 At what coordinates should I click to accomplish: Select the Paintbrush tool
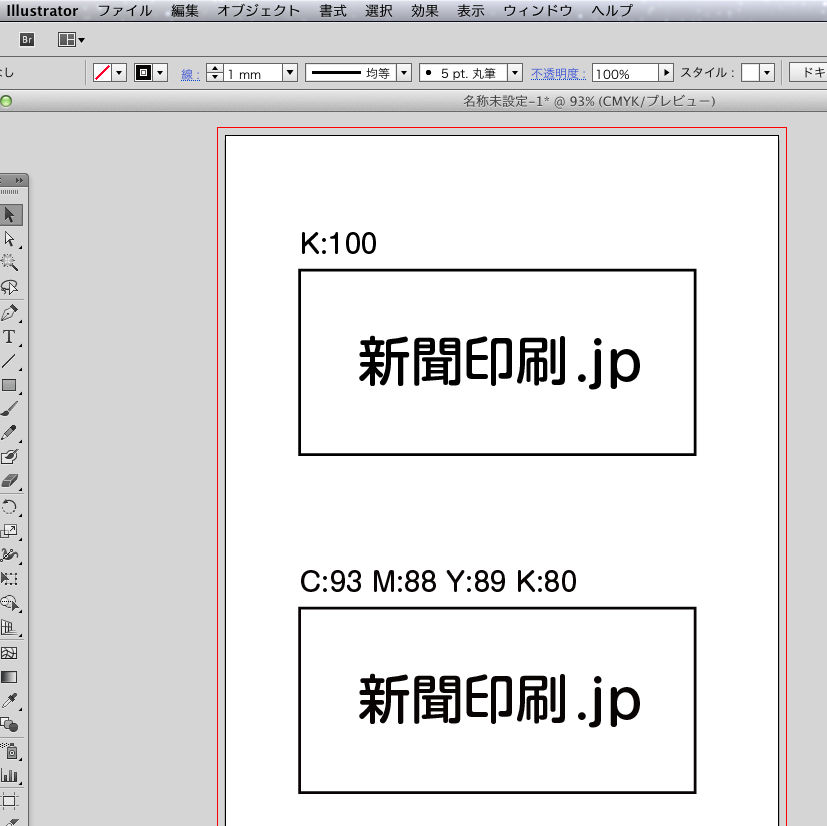tap(10, 409)
